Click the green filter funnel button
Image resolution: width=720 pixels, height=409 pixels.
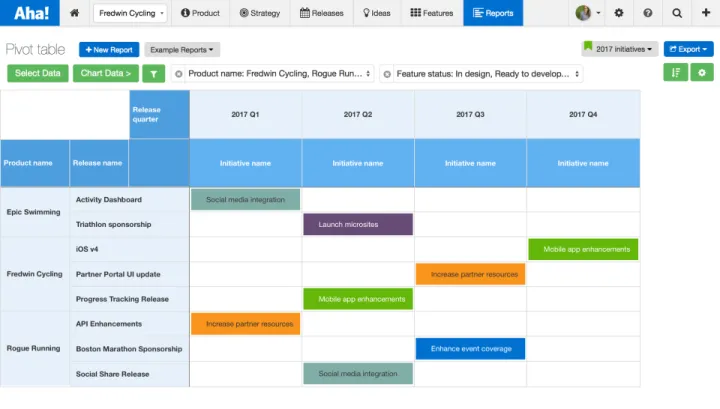[153, 73]
